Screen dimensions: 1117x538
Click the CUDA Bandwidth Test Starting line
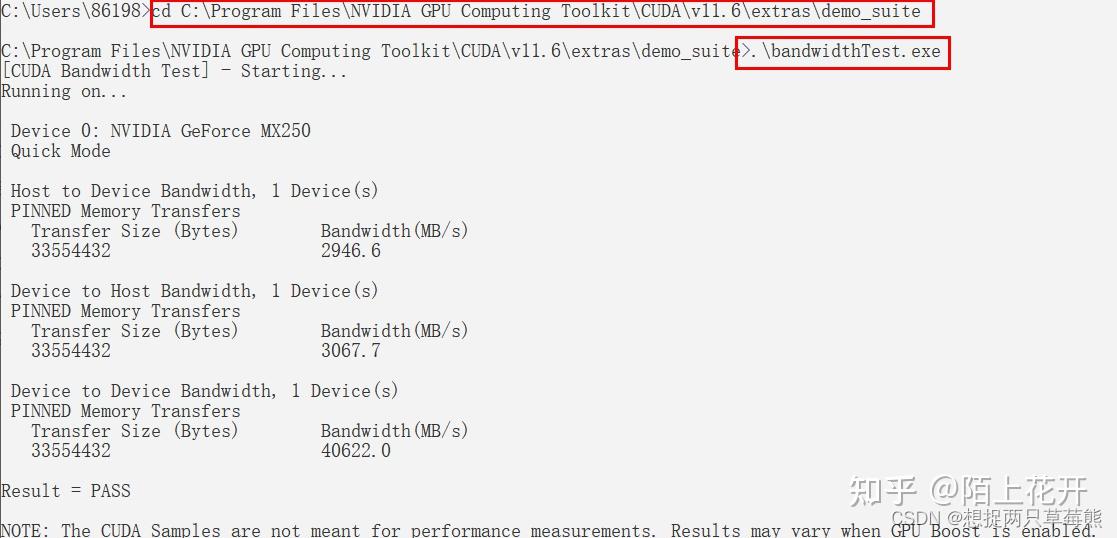[x=174, y=71]
